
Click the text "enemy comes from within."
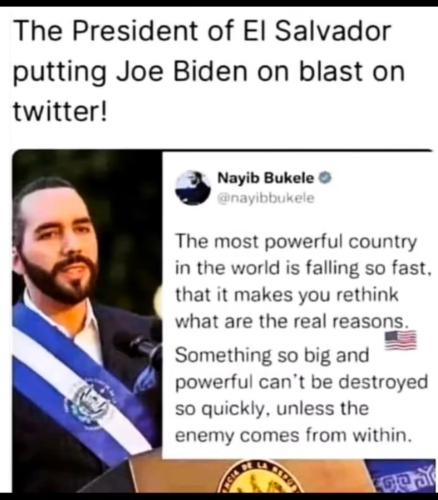(292, 435)
